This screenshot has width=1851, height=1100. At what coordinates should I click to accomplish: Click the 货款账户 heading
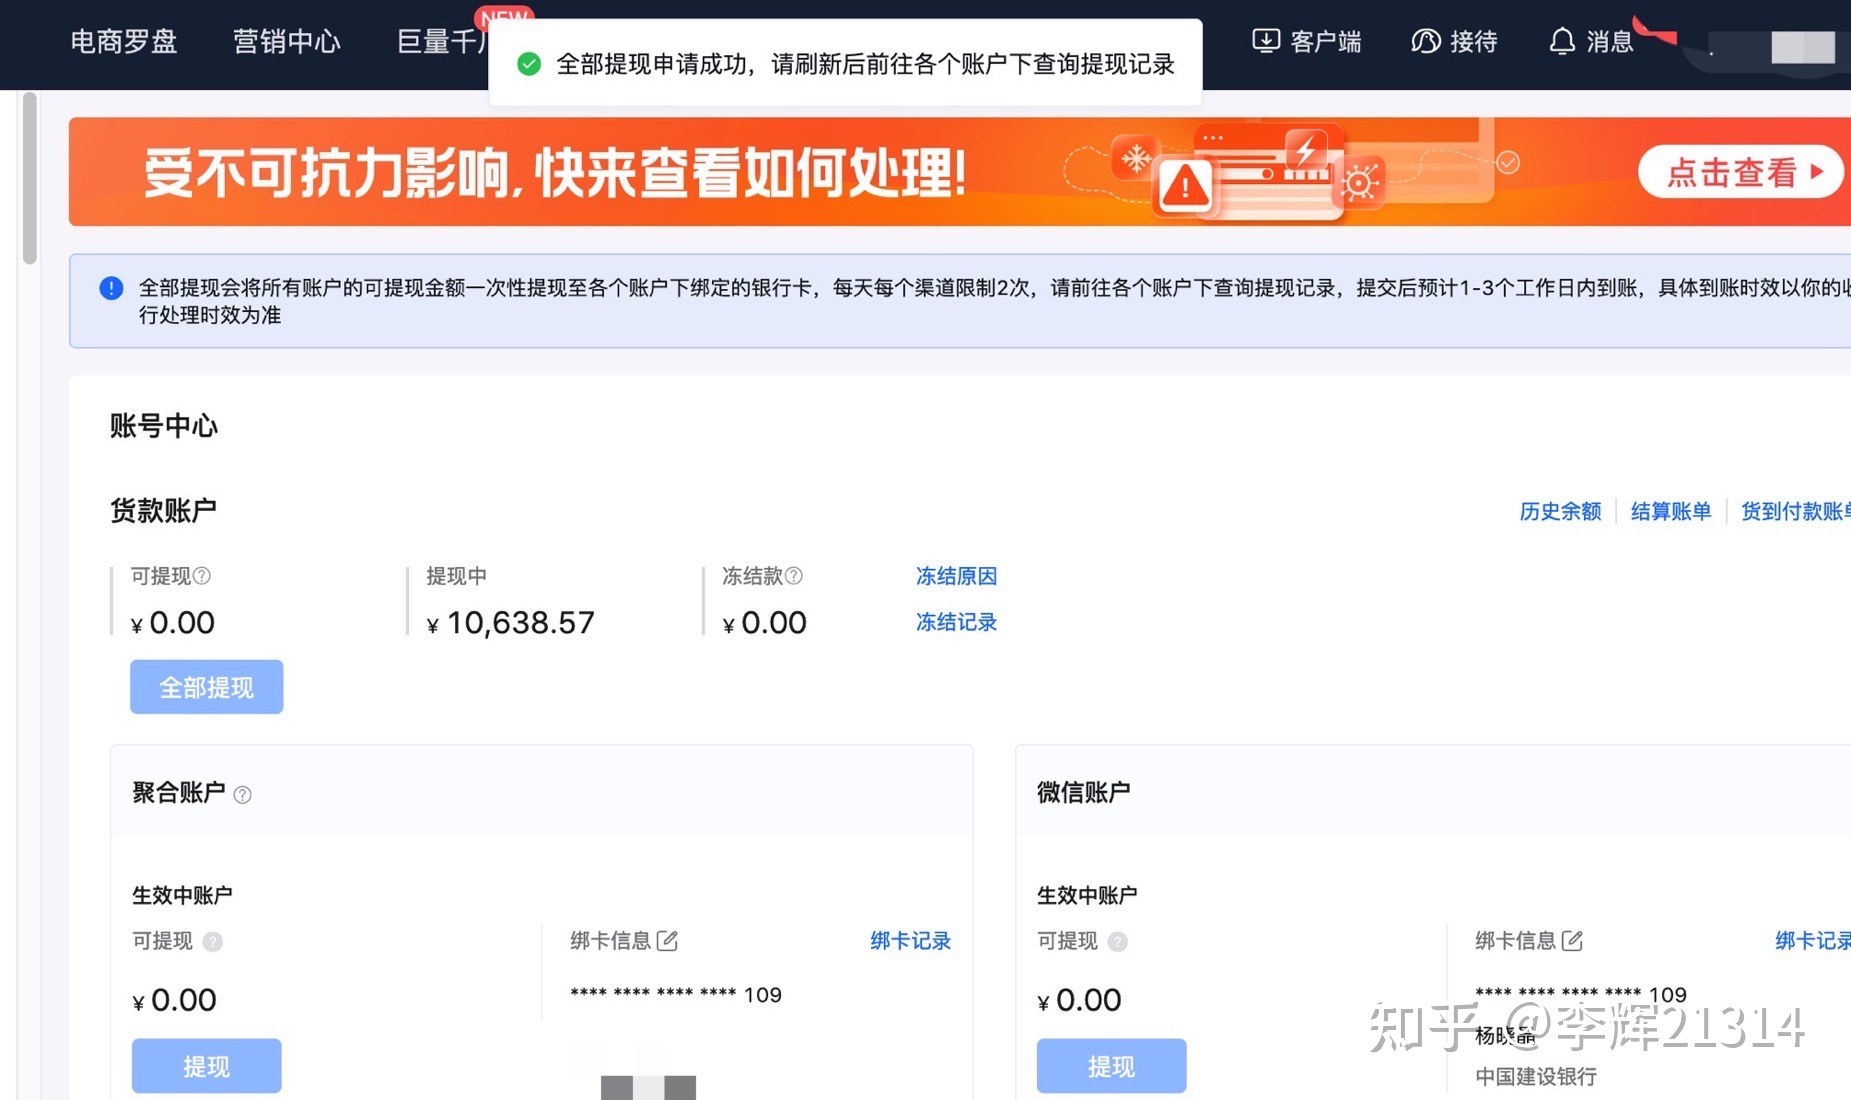point(163,511)
